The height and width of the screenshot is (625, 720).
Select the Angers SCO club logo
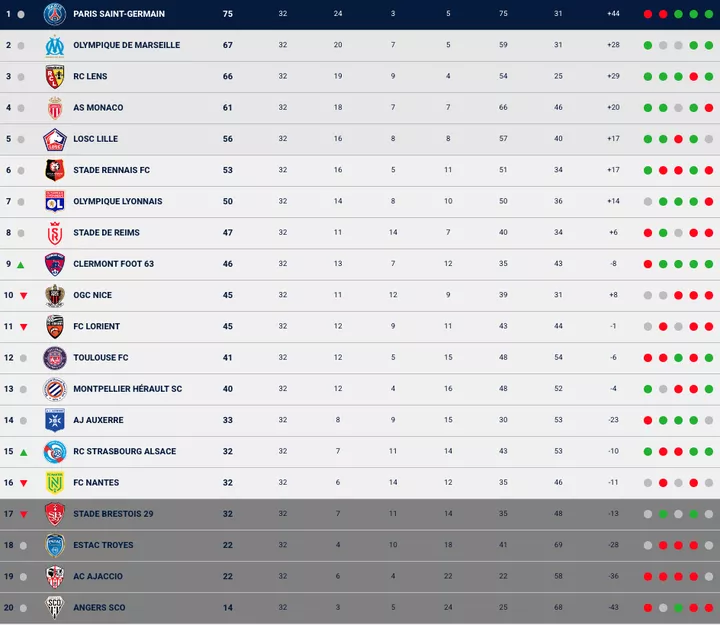coord(54,607)
